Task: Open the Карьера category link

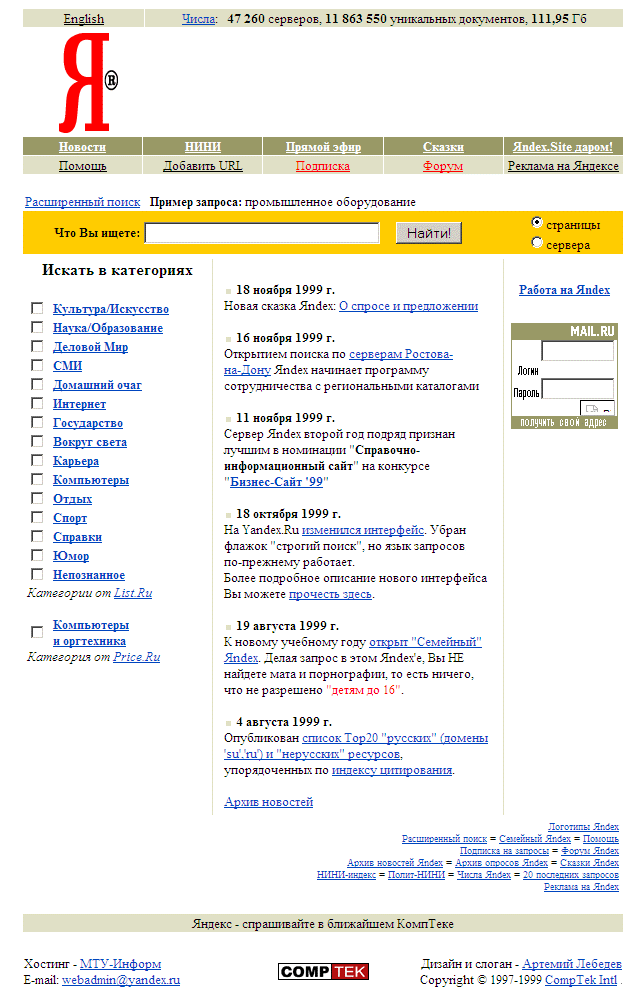Action: pyautogui.click(x=76, y=460)
